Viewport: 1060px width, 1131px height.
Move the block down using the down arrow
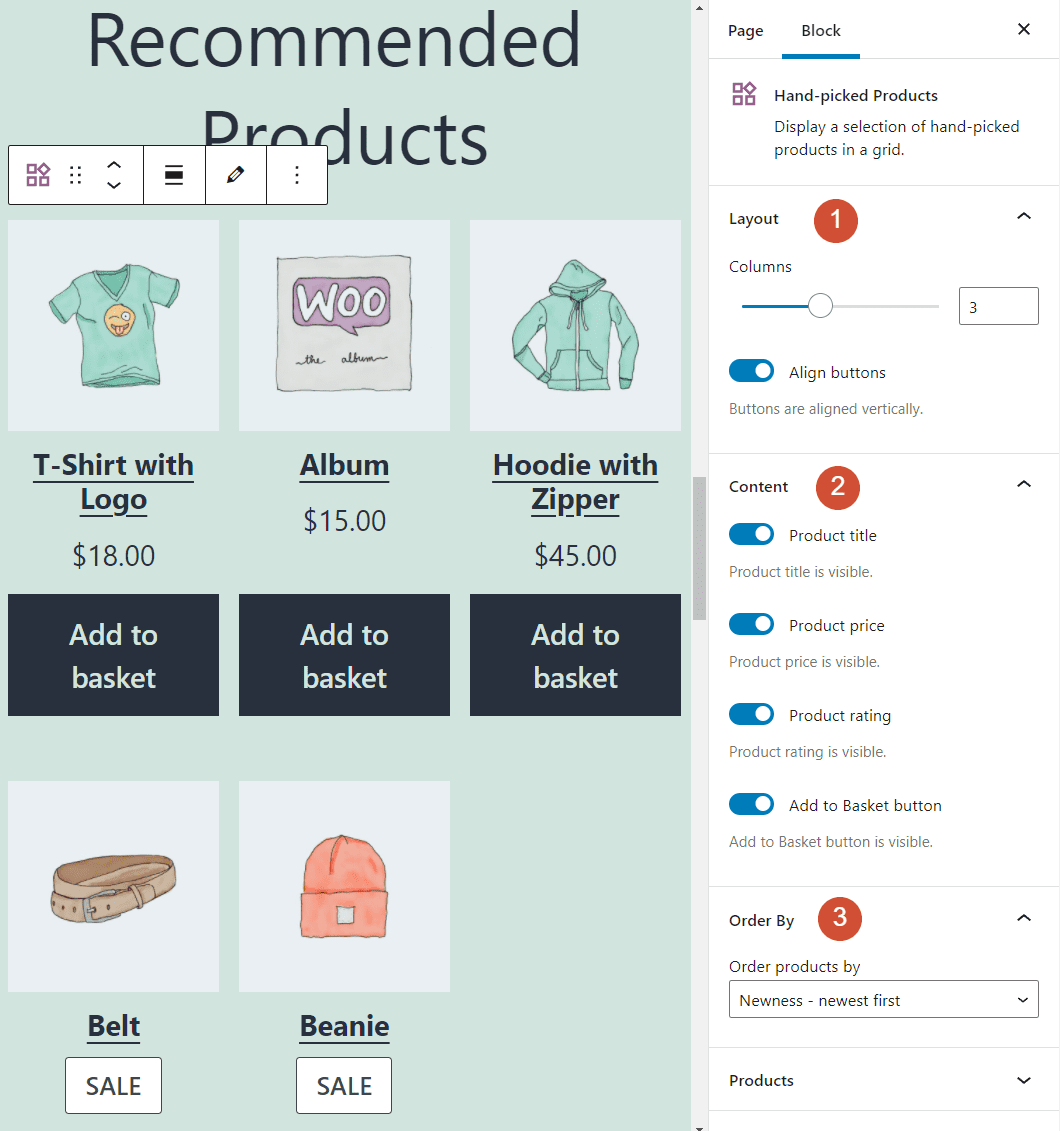point(113,187)
